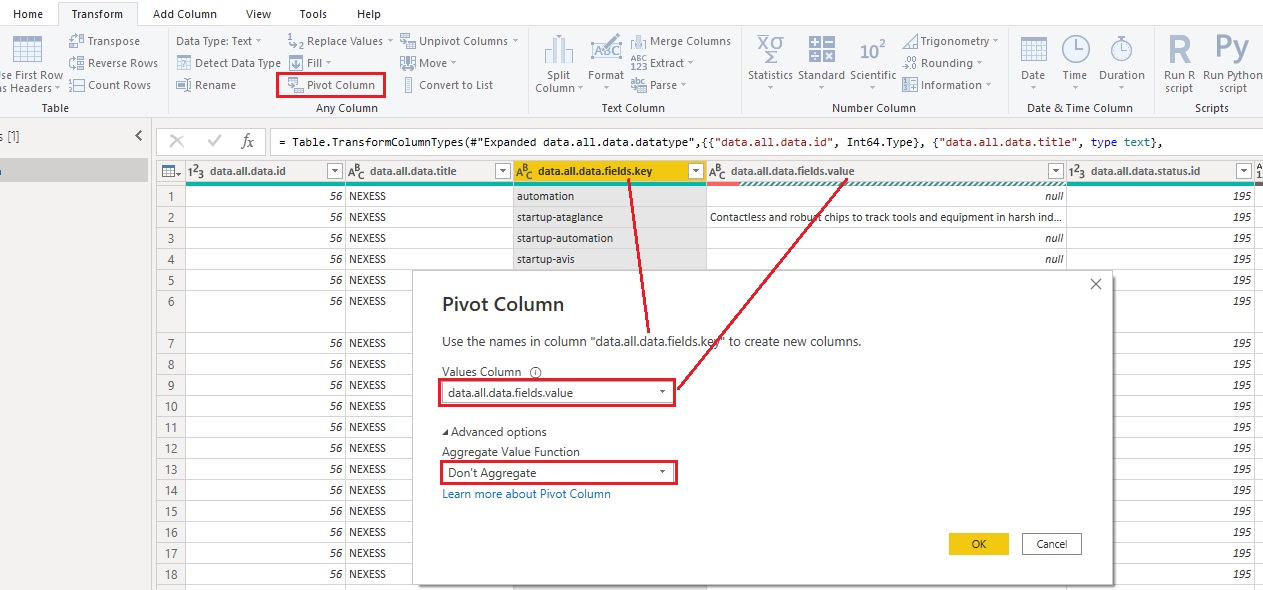Open filter dropdown for data.all.data.fields.value column
Screen dimensions: 1263x590
pos(1056,172)
